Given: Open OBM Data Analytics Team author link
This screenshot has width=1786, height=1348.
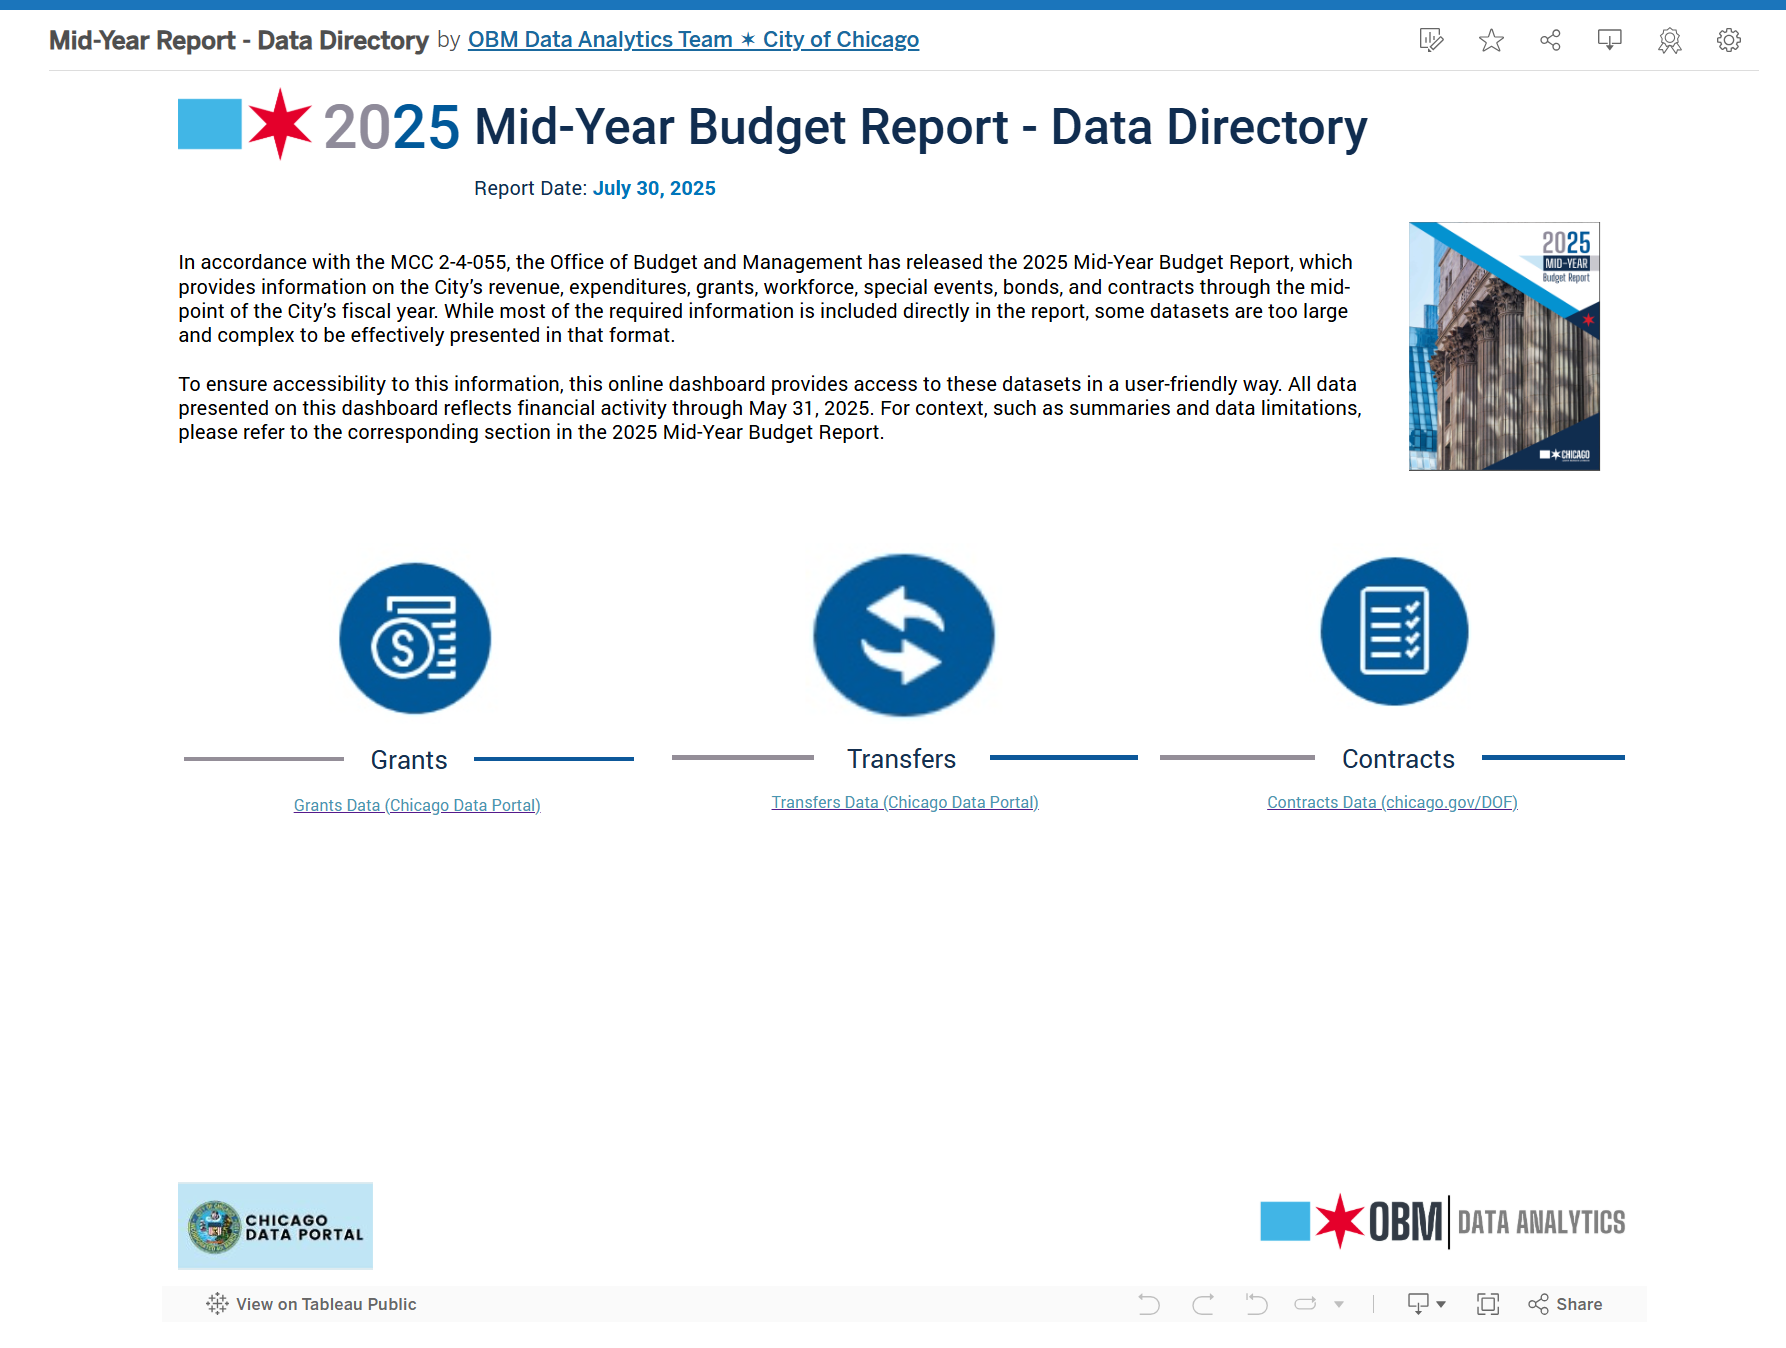Looking at the screenshot, I should (693, 40).
